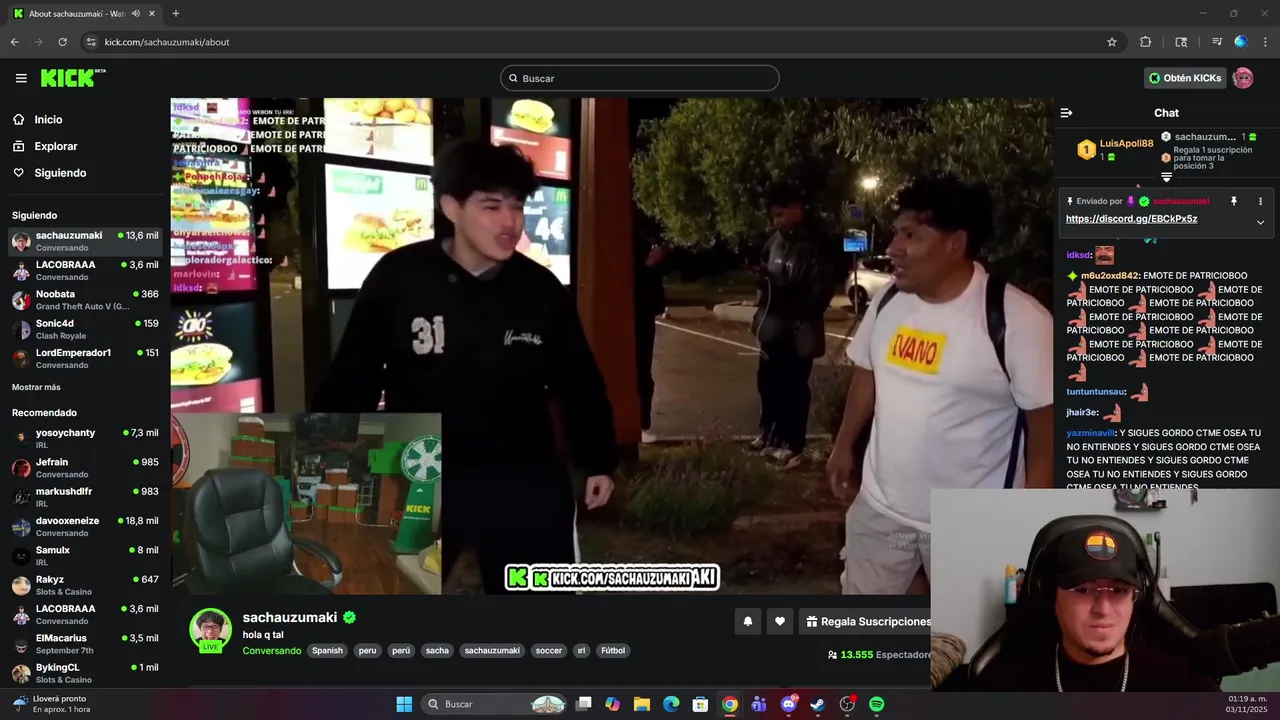Image resolution: width=1280 pixels, height=720 pixels.
Task: Open Microsoft Edge from taskbar
Action: click(x=671, y=704)
